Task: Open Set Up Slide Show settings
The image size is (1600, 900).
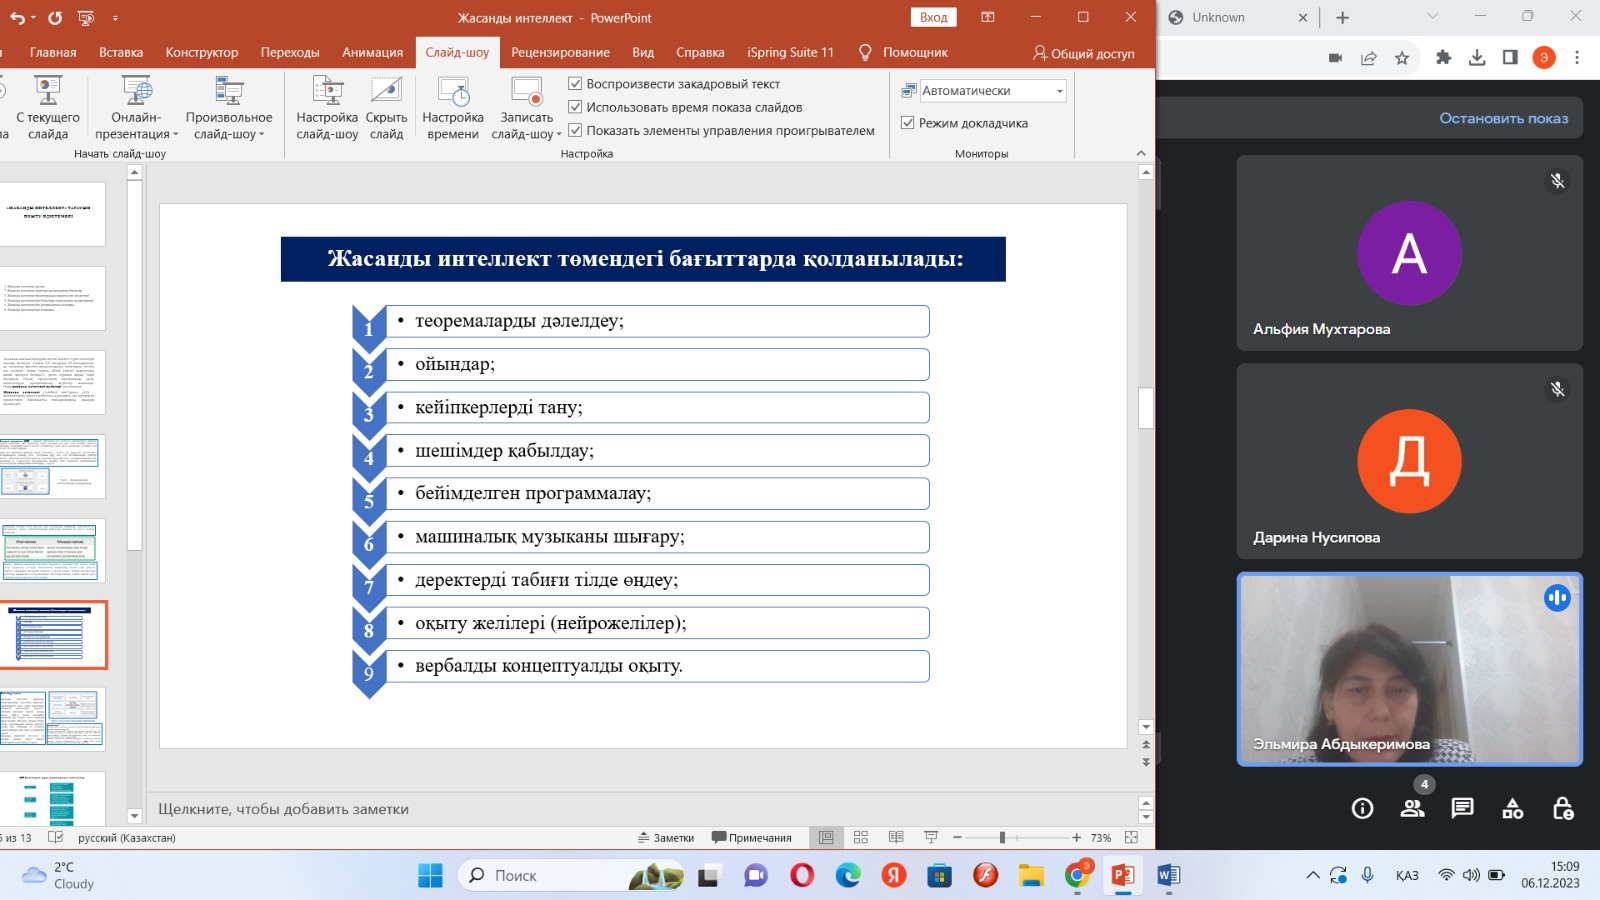Action: 327,108
